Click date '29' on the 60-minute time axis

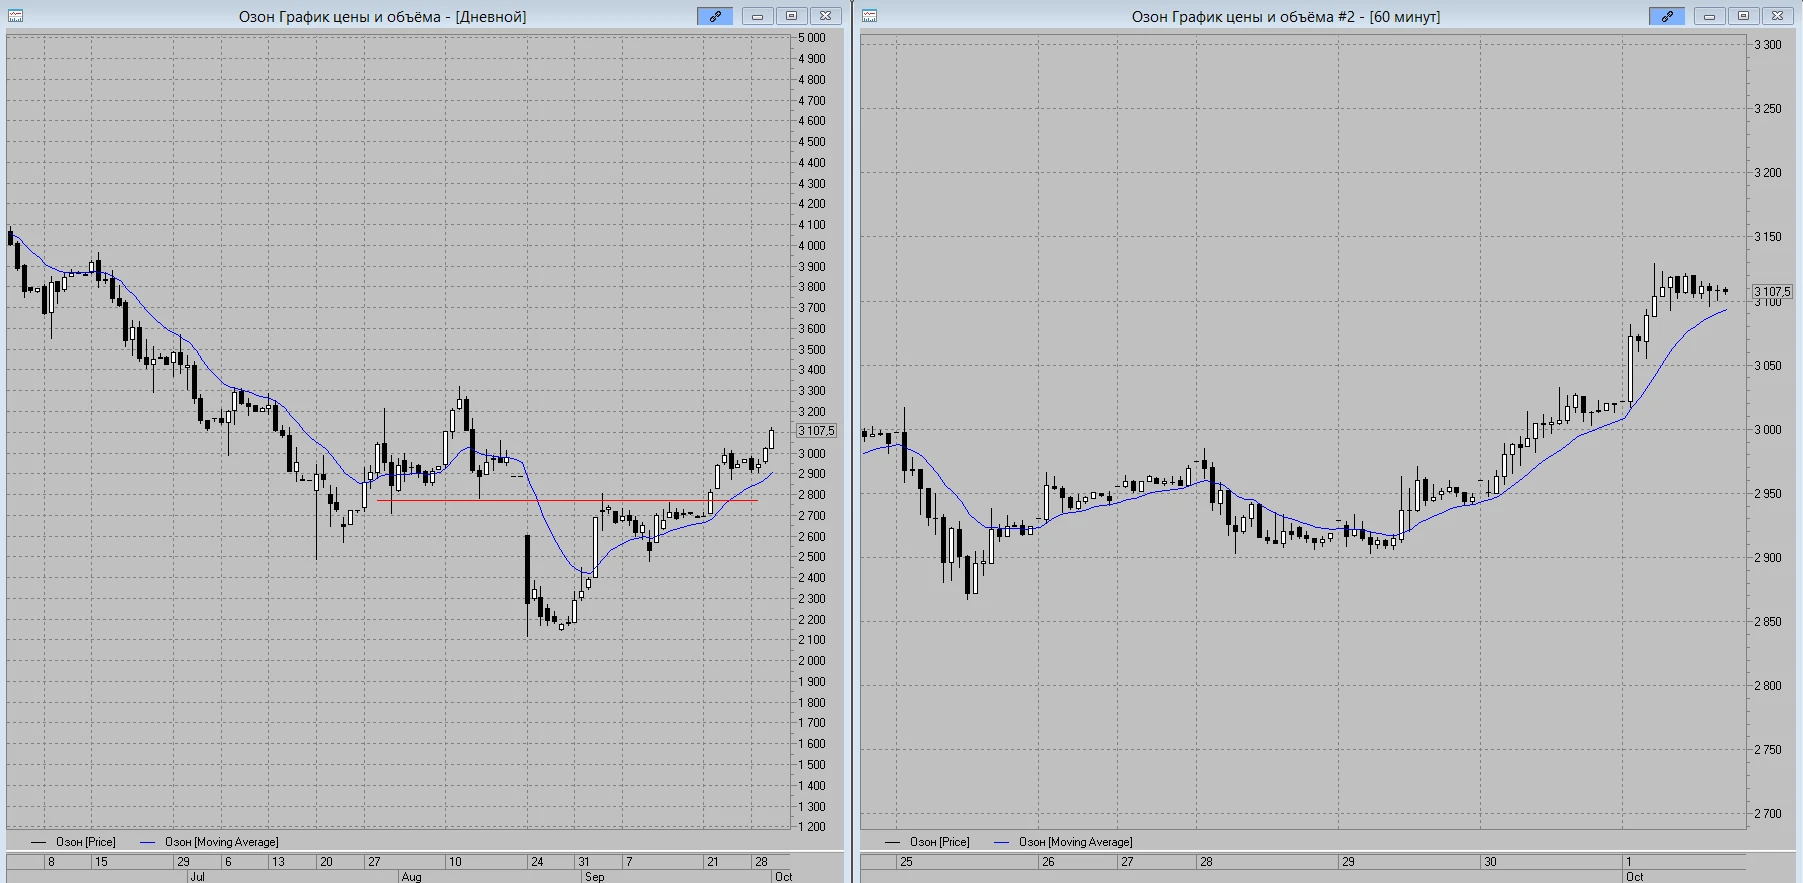1348,861
